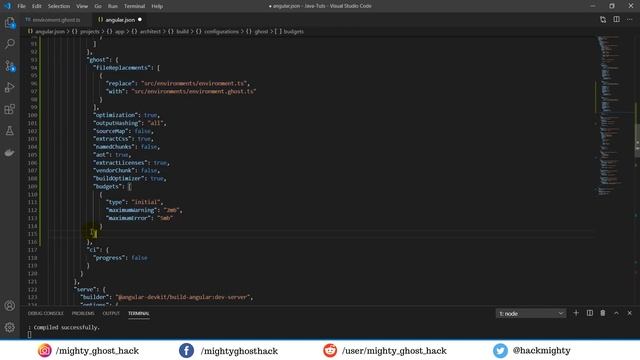Click the "outputHashing" key on line 101
640x360 pixels.
(x=117, y=123)
